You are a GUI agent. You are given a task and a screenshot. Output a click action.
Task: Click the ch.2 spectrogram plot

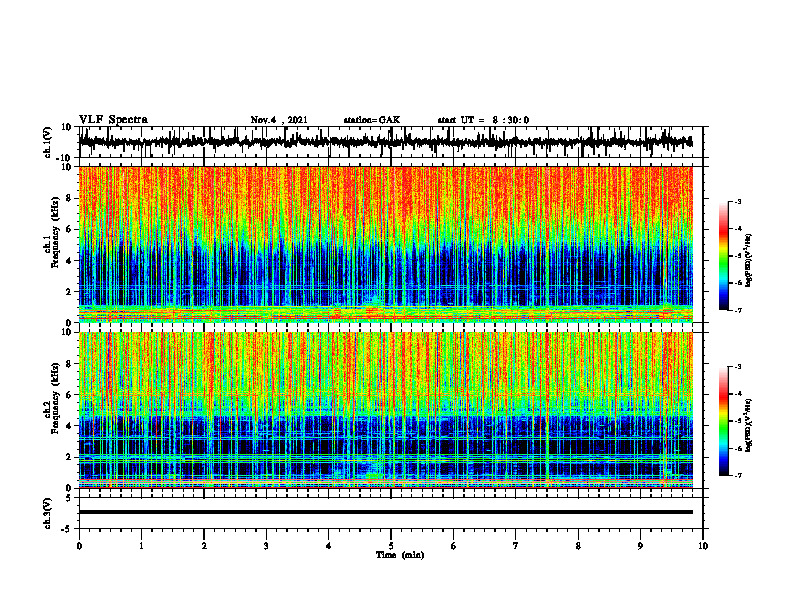[x=386, y=410]
